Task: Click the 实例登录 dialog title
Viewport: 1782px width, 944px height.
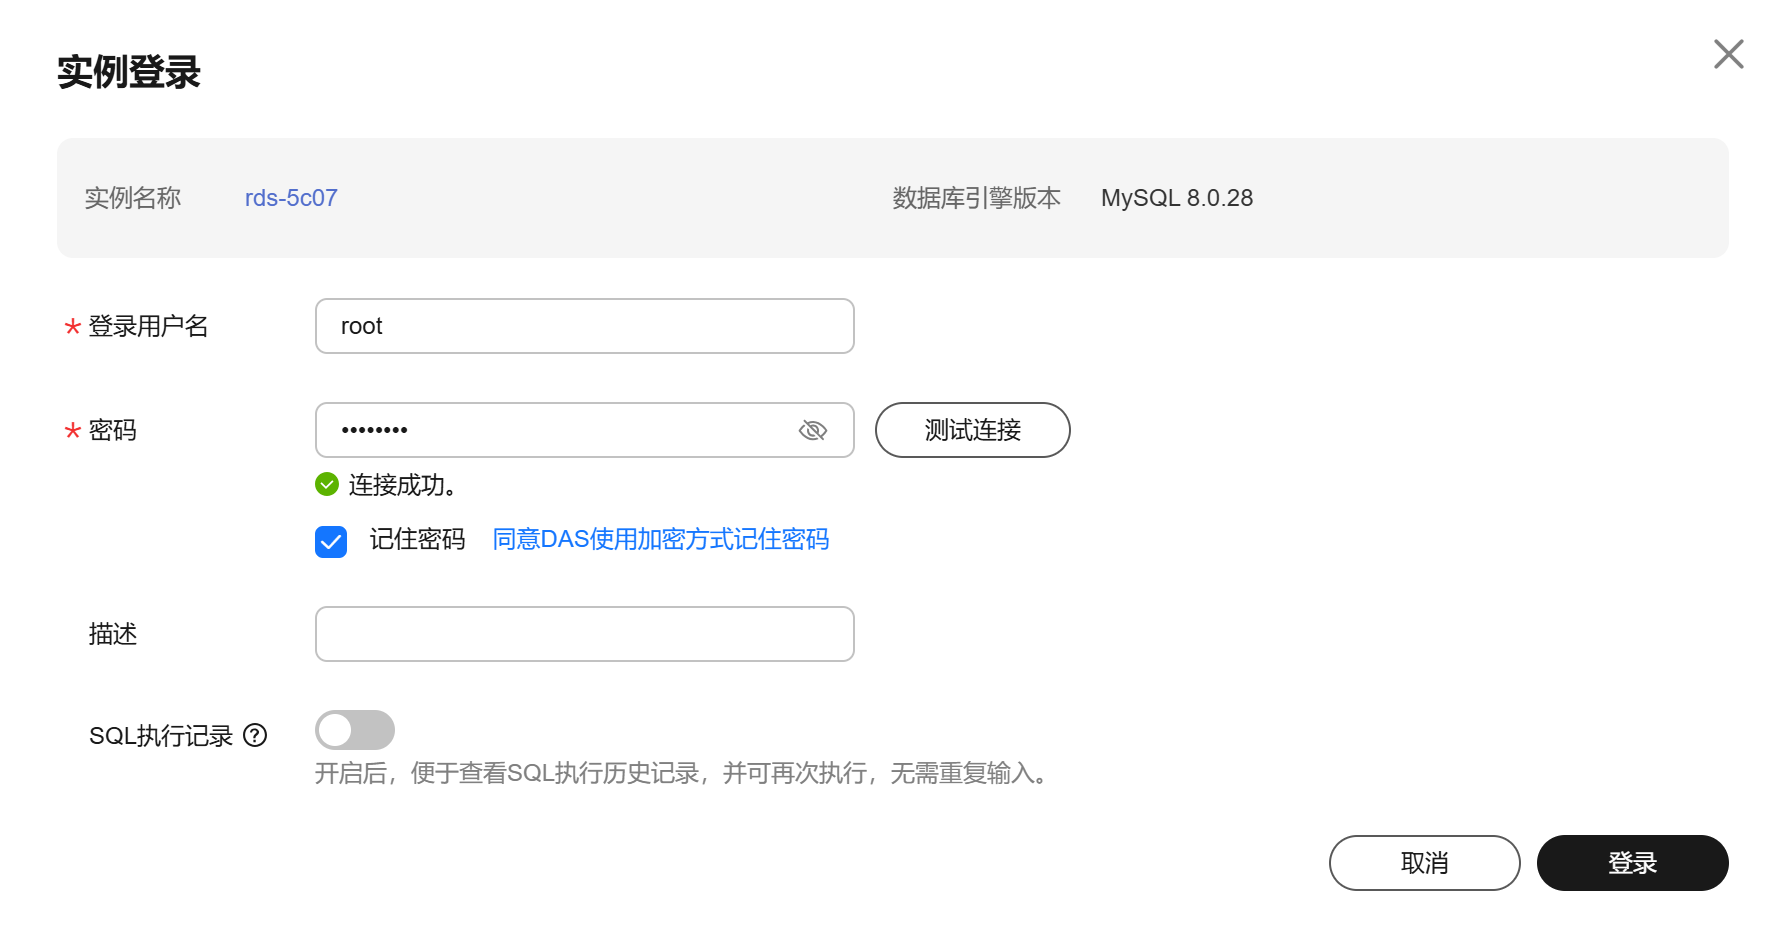Action: pos(129,72)
